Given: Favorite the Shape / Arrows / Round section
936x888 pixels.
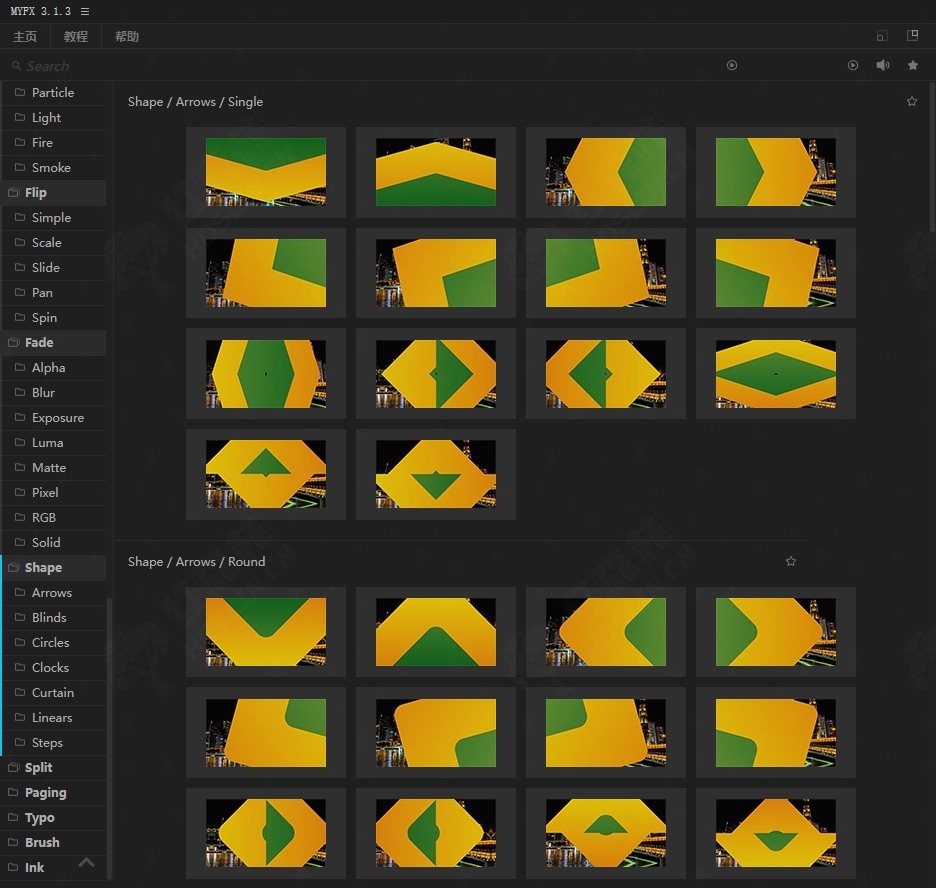Looking at the screenshot, I should [791, 561].
